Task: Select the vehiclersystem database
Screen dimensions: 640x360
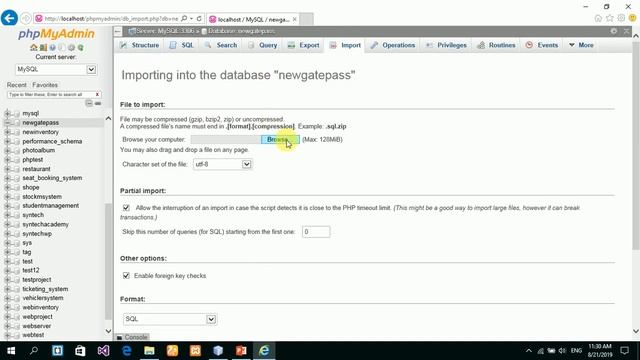Action: click(x=43, y=298)
